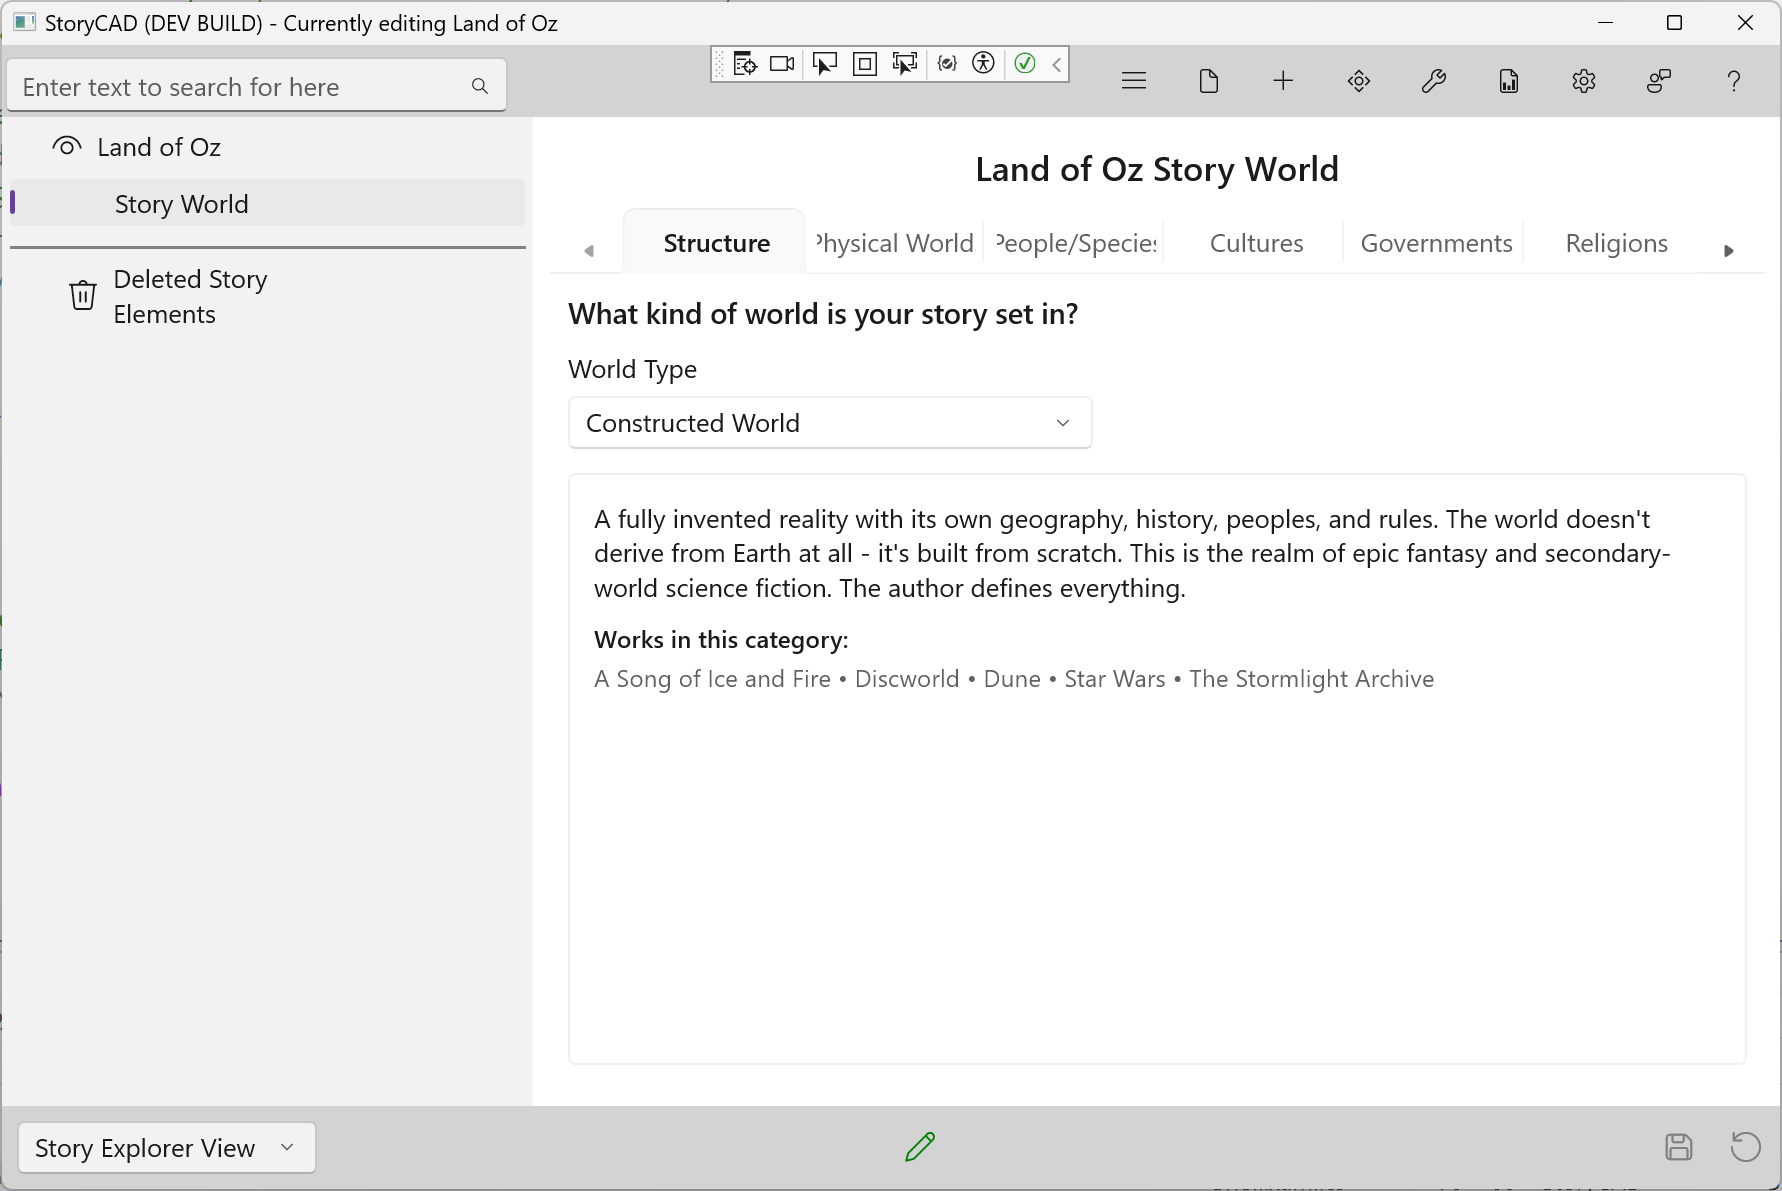
Task: Open the gear preferences icon
Action: click(1583, 81)
